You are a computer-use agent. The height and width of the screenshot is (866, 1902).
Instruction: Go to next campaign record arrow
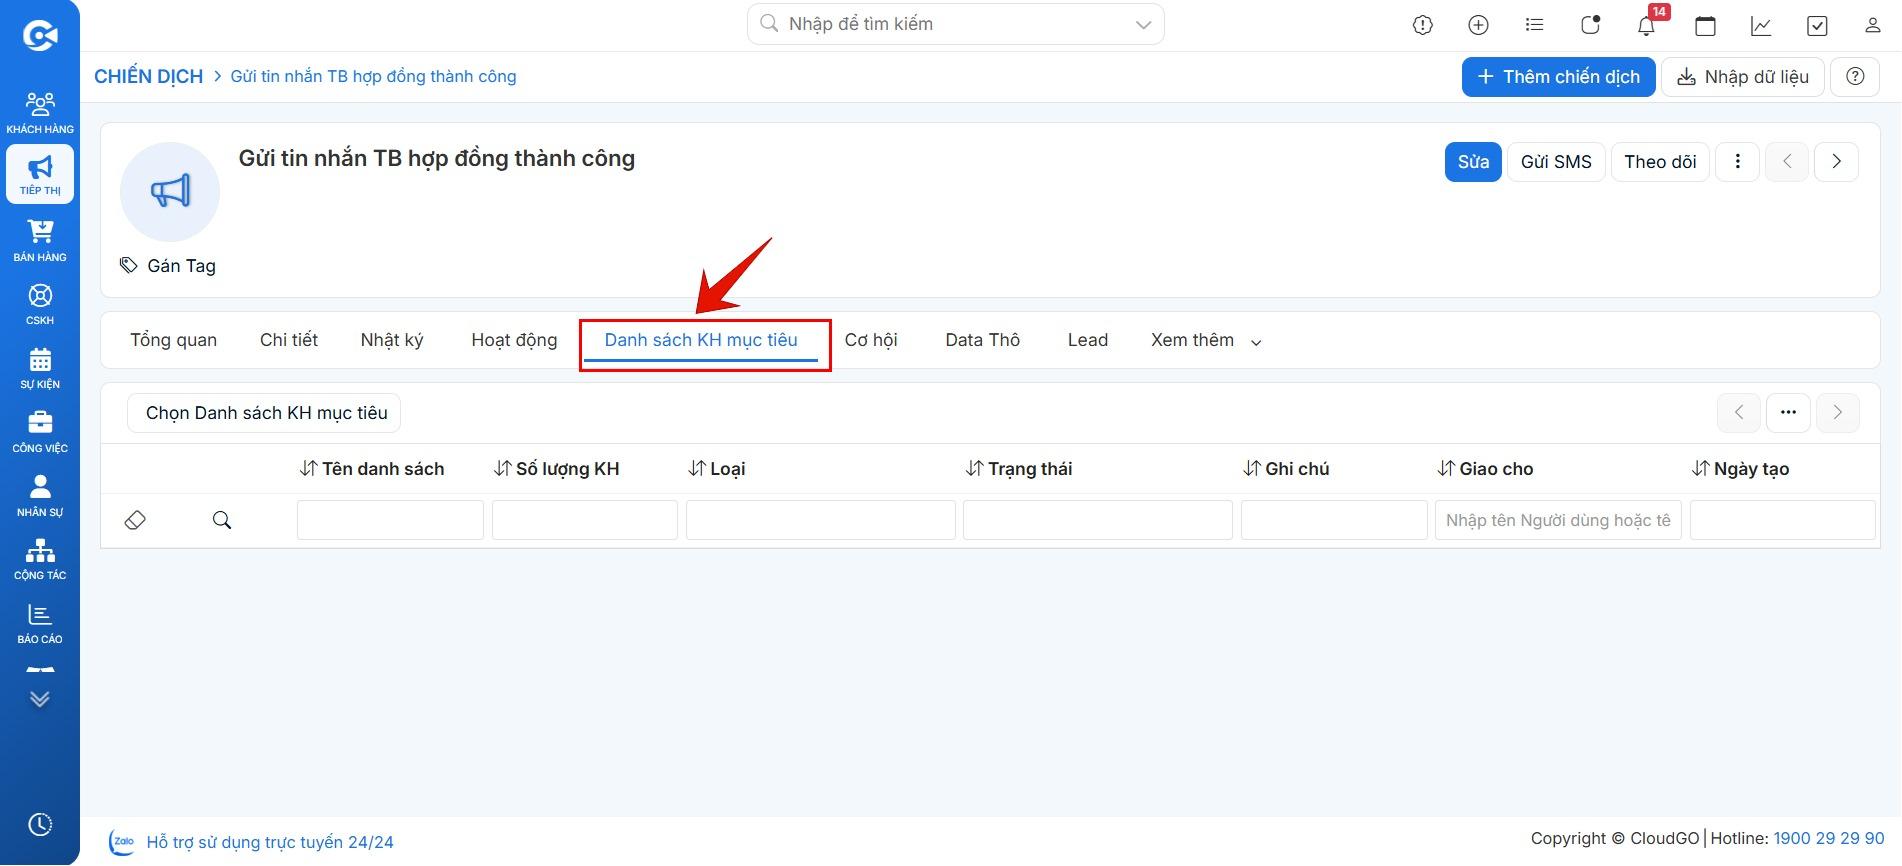(1837, 162)
